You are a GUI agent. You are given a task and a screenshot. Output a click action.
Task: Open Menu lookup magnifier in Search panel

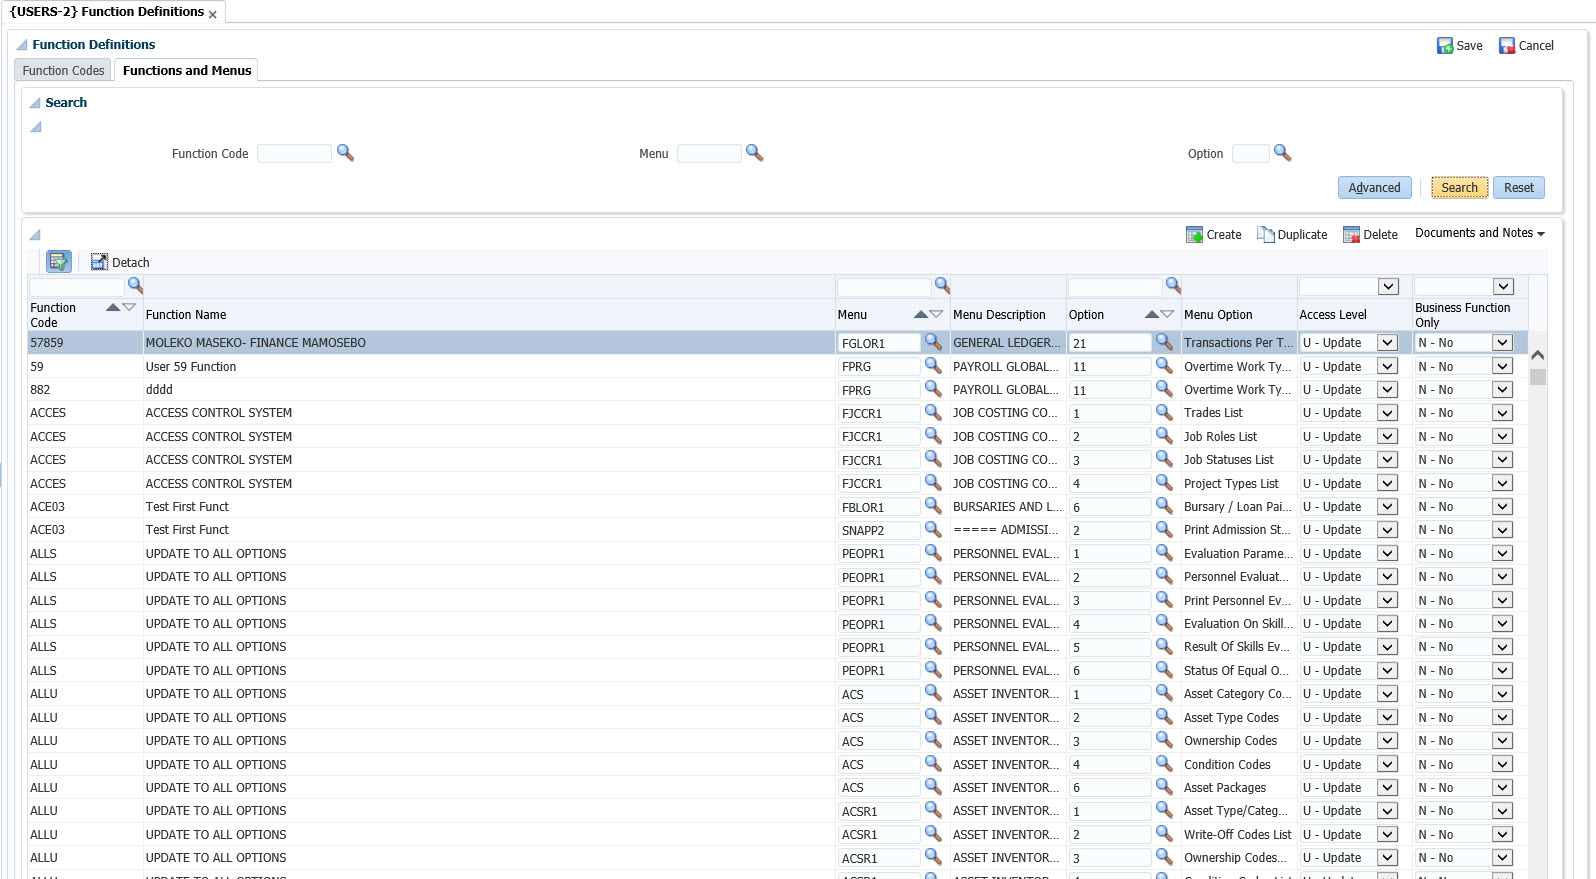tap(755, 153)
